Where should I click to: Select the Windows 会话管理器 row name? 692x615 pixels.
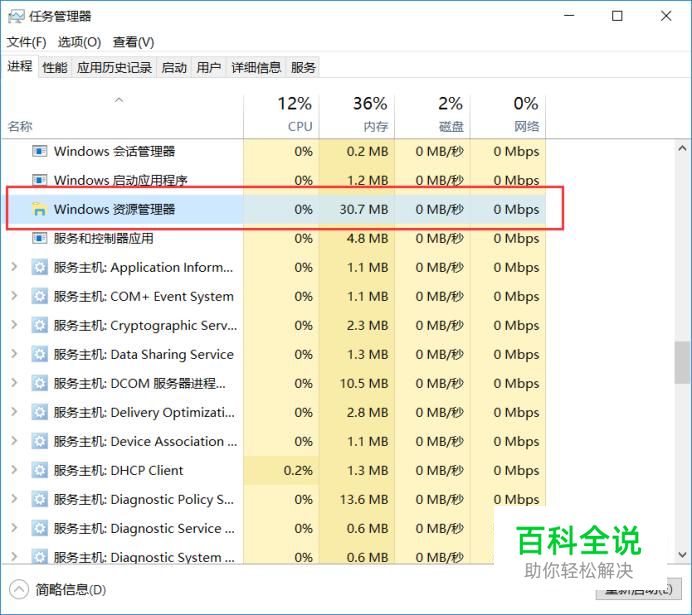coord(114,151)
